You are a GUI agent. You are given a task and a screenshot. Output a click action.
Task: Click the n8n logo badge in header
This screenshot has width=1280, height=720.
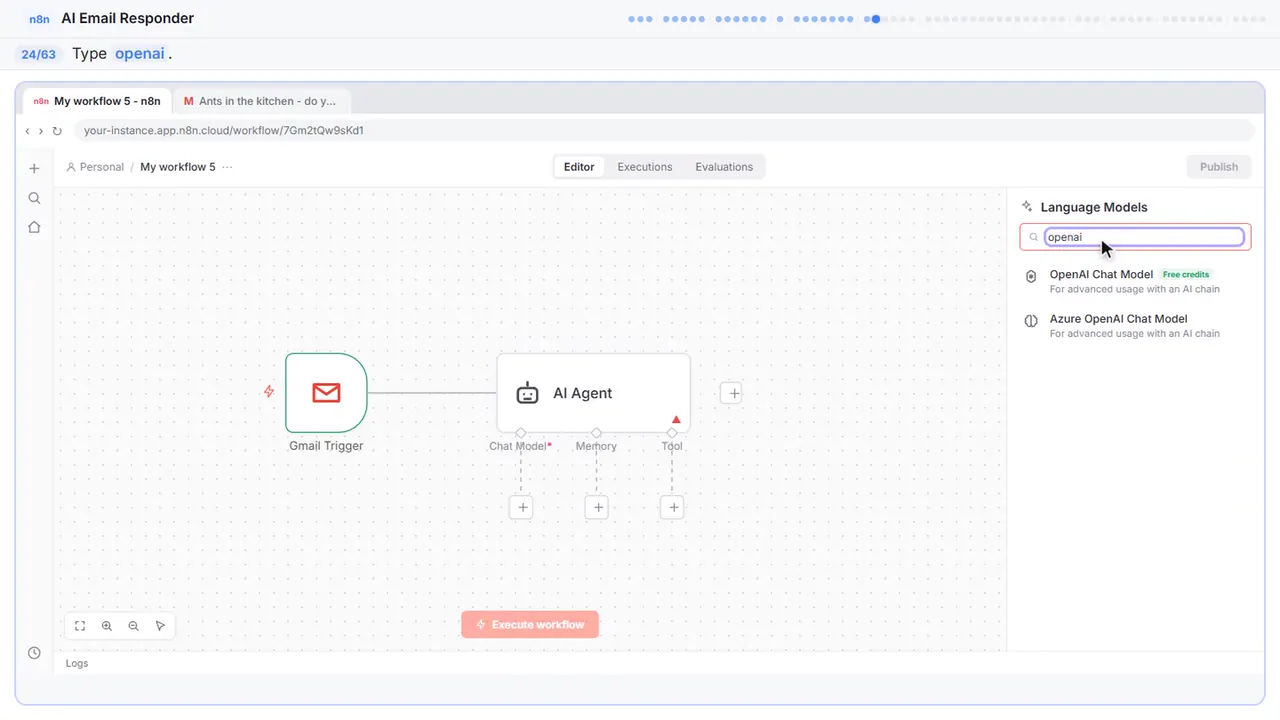40,19
